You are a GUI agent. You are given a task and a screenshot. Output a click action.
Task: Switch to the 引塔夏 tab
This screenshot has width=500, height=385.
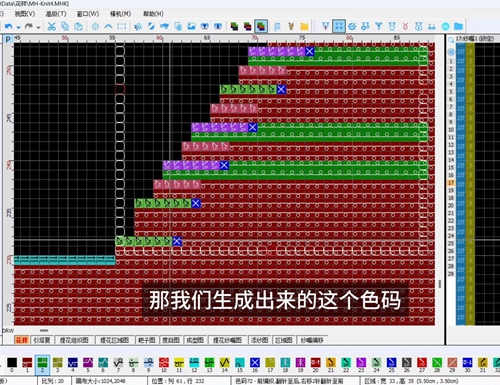pos(42,340)
